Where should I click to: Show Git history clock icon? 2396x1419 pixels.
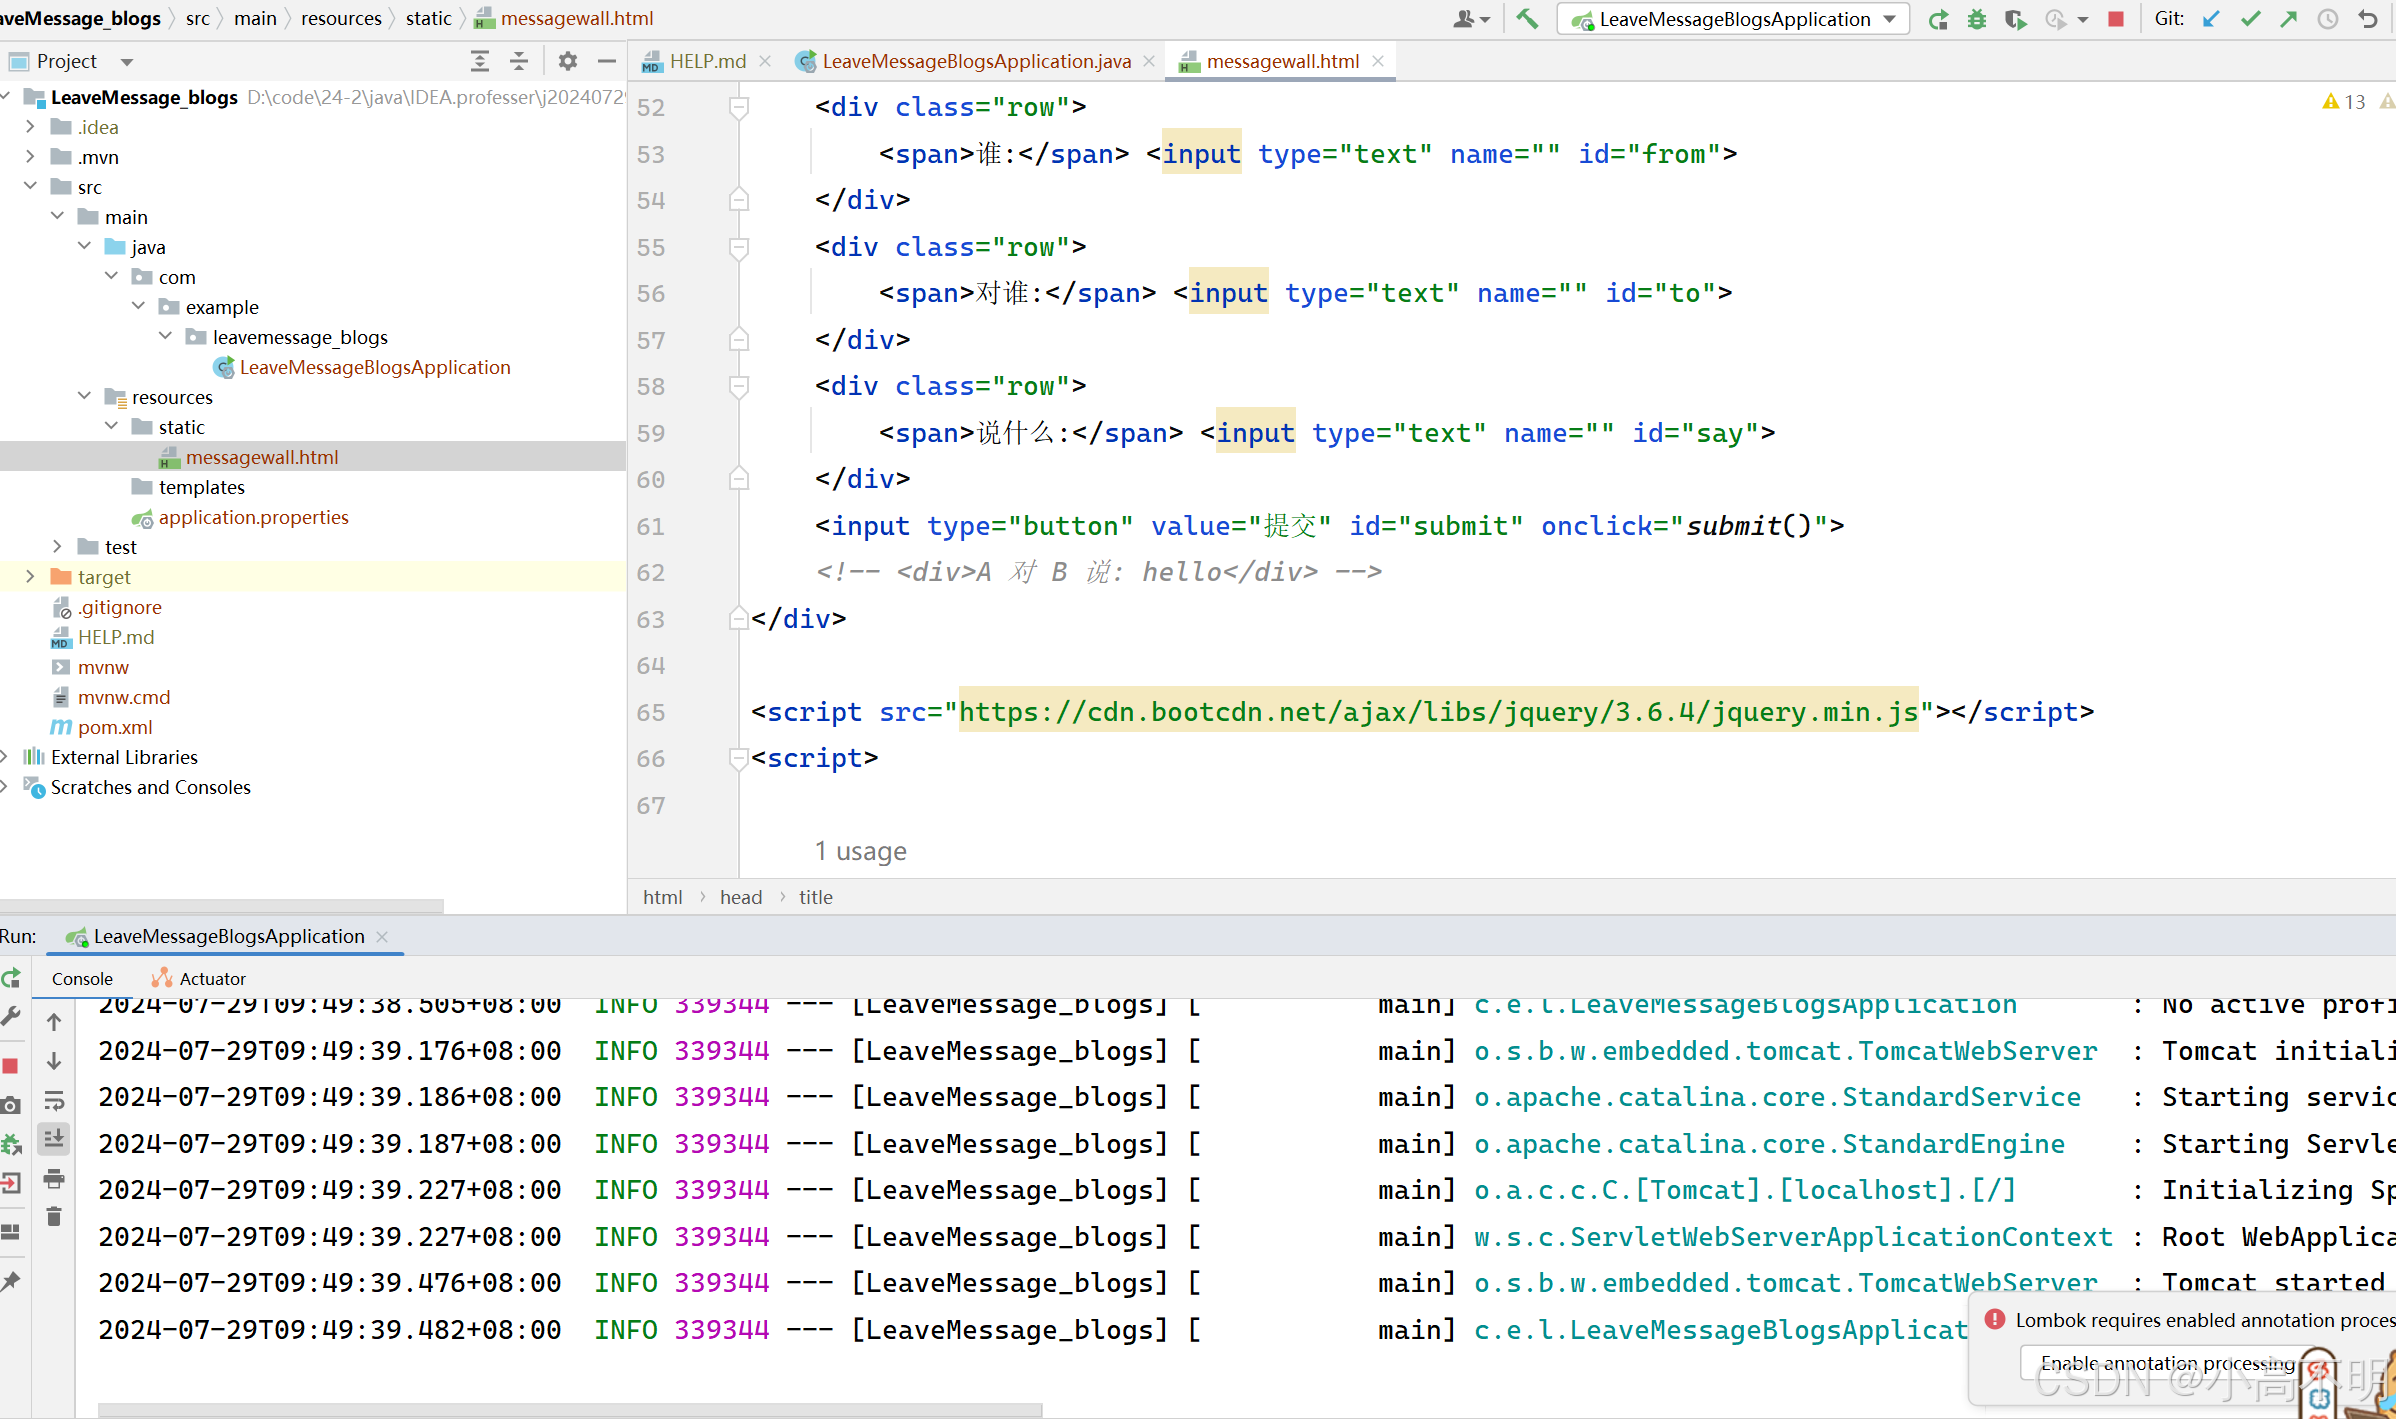pos(2328,19)
